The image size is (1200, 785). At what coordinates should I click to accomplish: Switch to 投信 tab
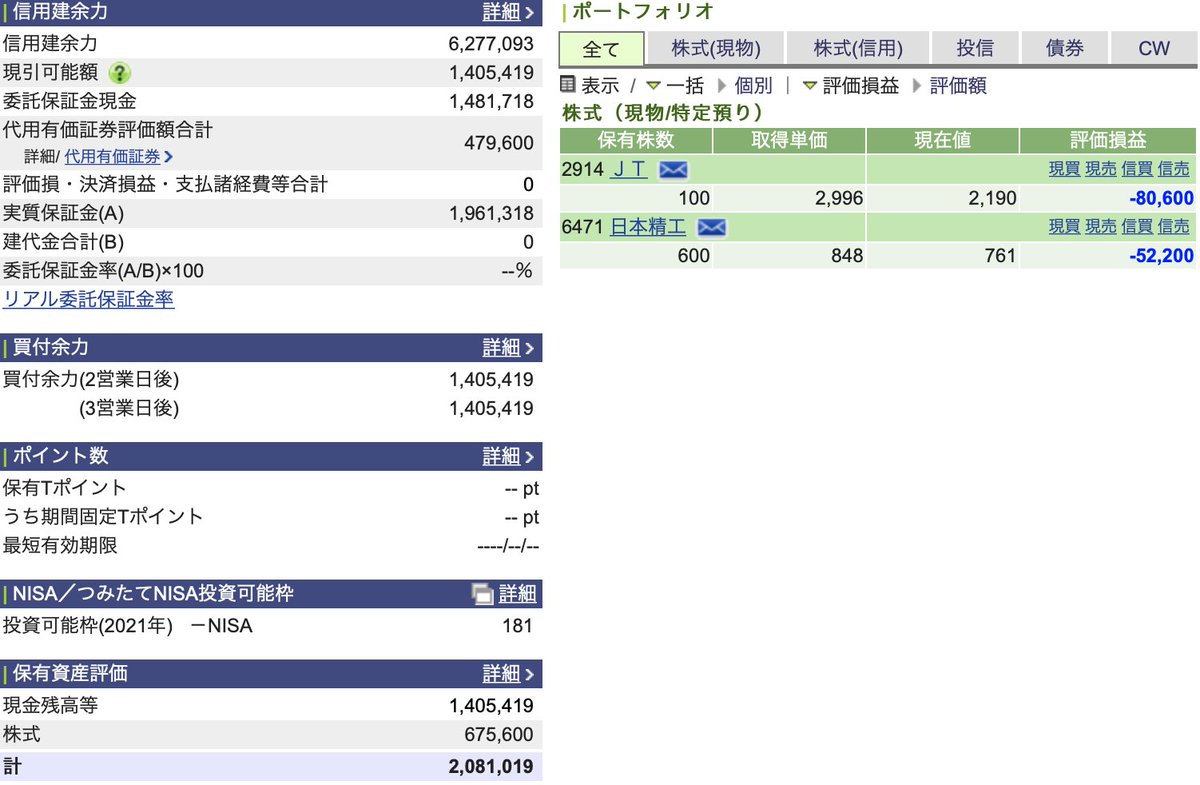pyautogui.click(x=974, y=49)
